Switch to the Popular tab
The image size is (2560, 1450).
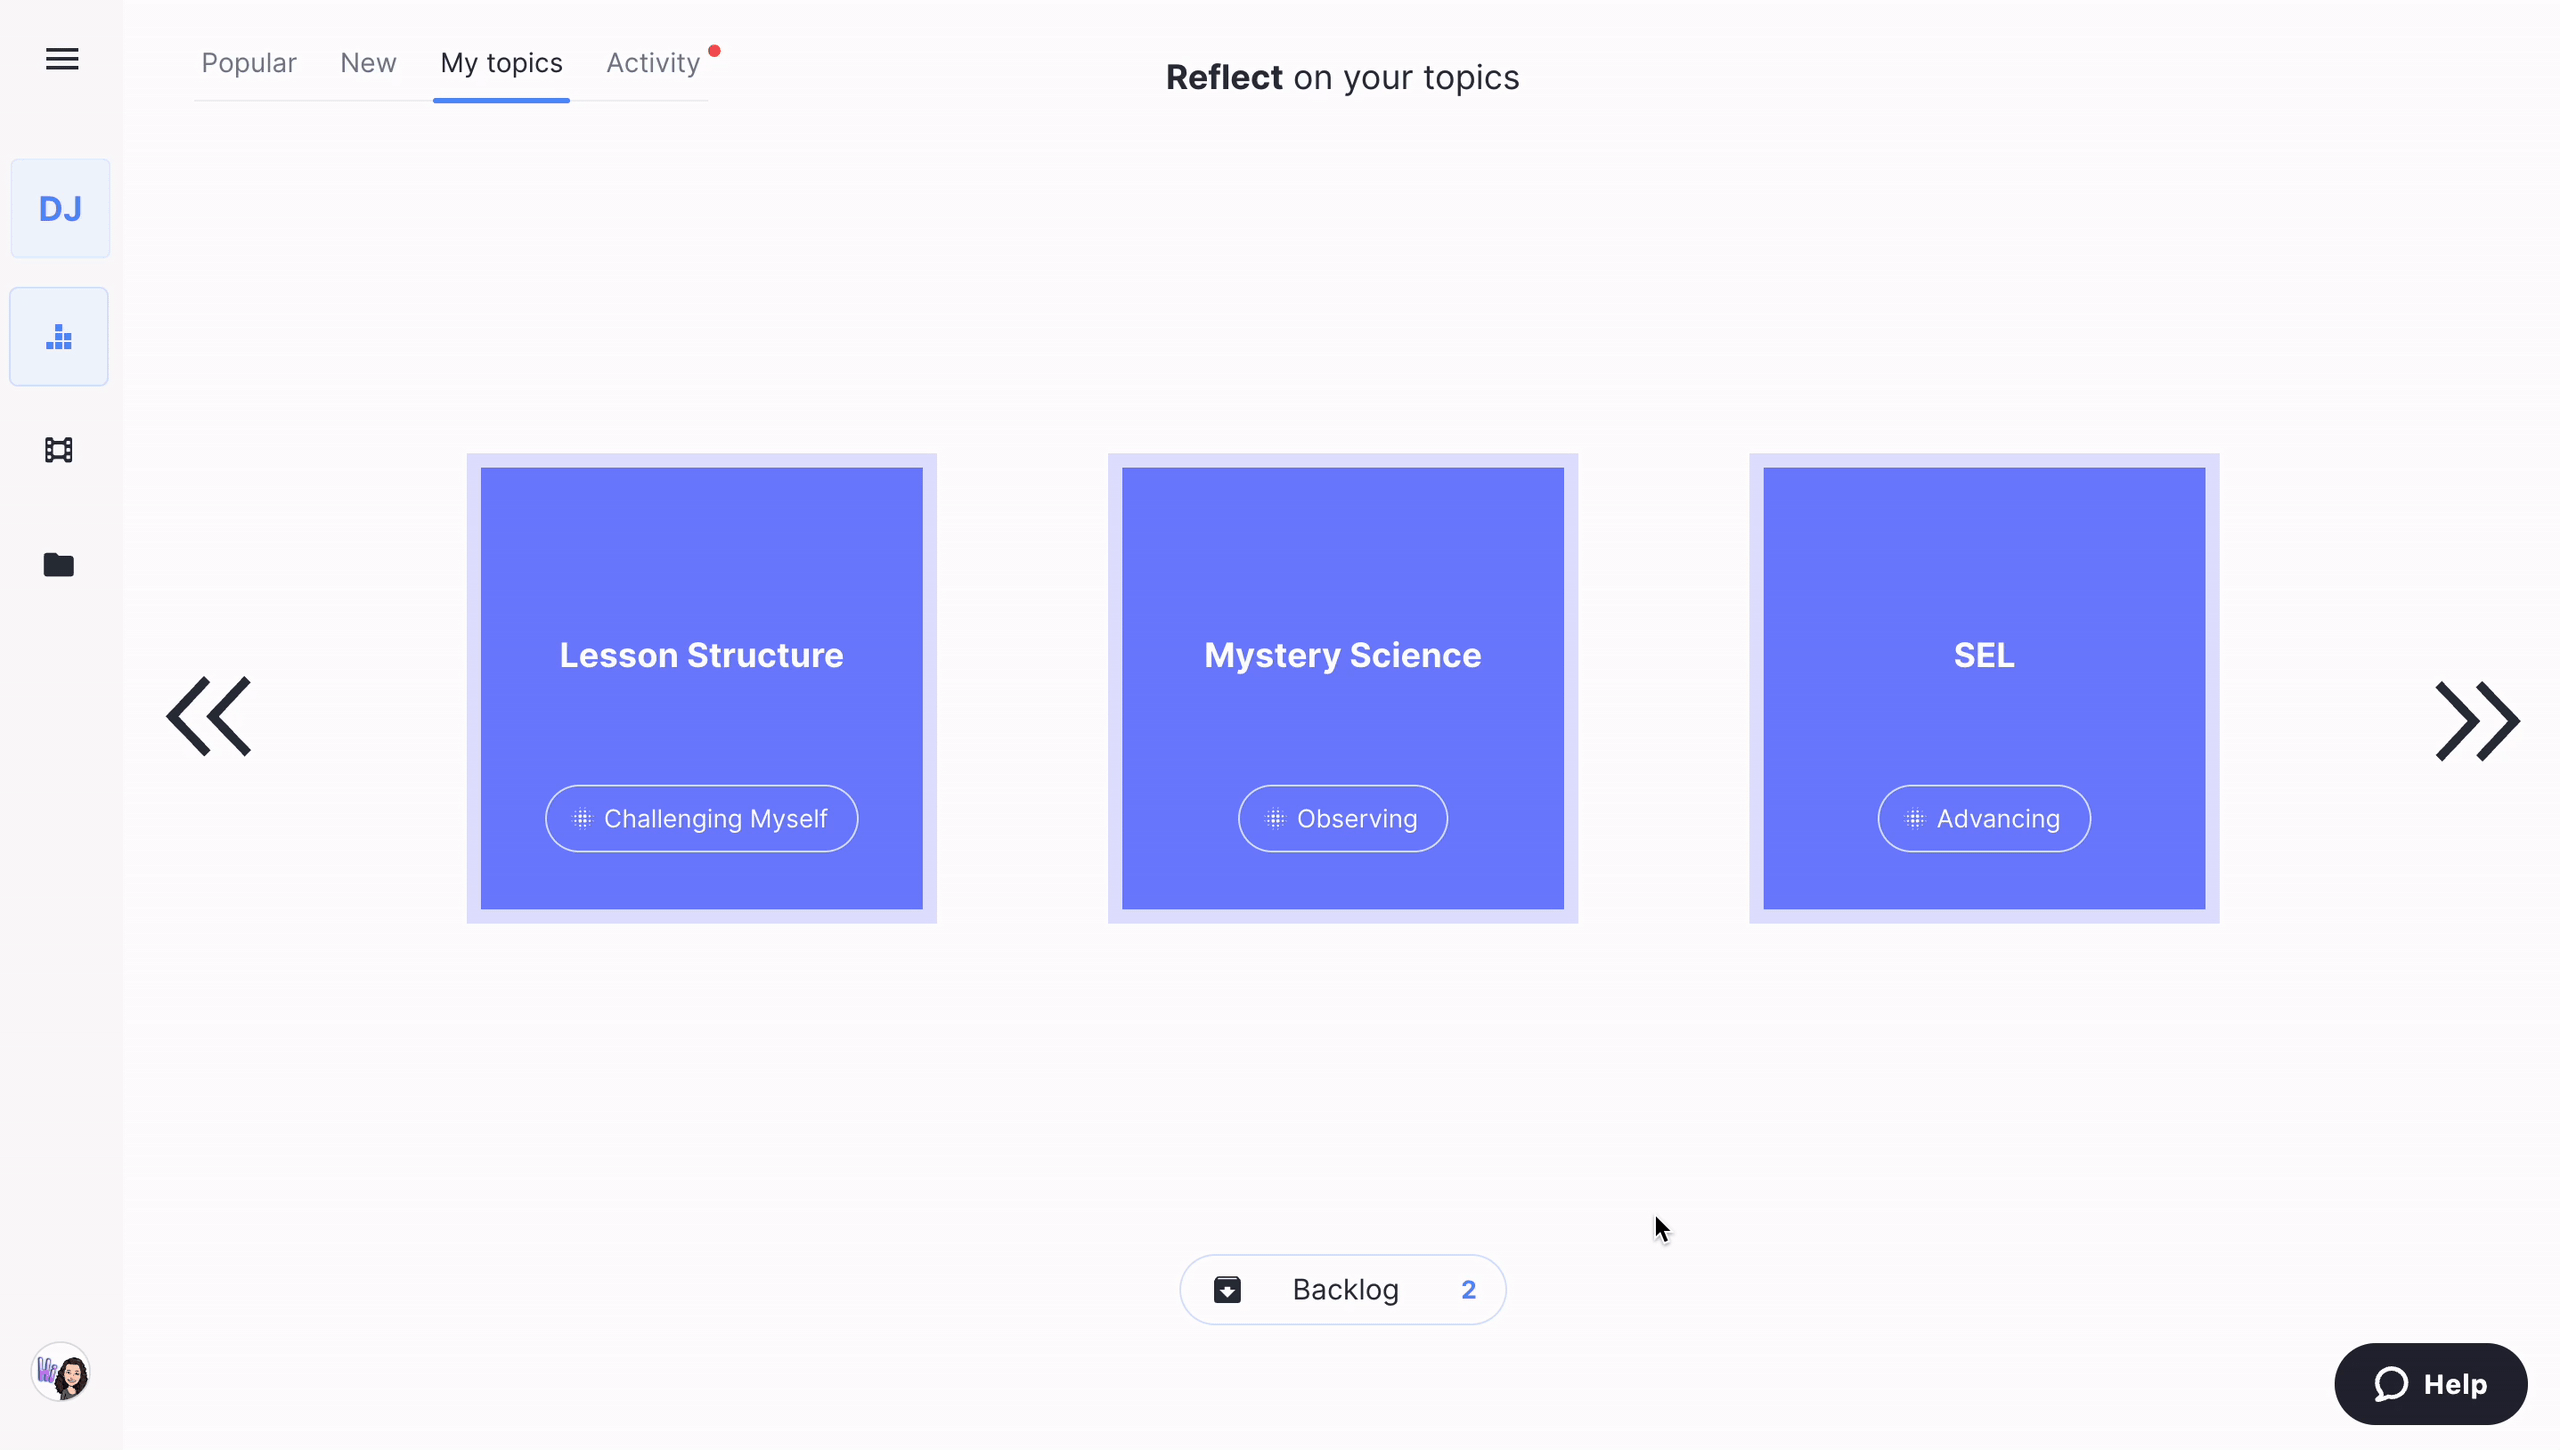pyautogui.click(x=249, y=63)
